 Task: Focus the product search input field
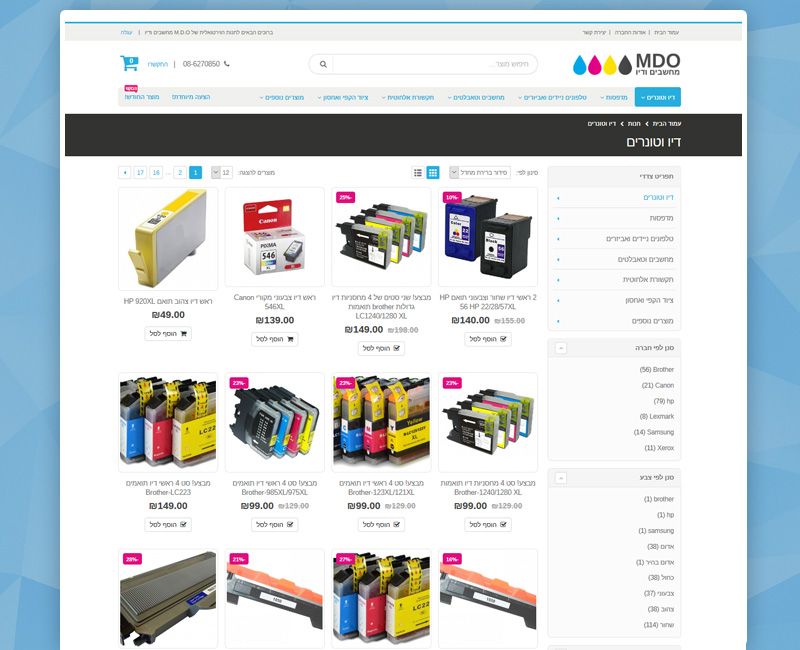tap(435, 64)
